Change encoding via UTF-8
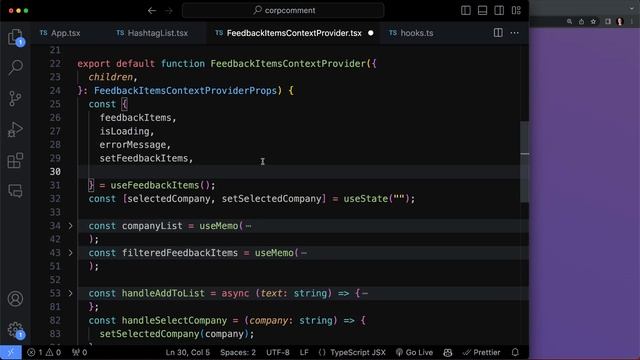 (278, 352)
